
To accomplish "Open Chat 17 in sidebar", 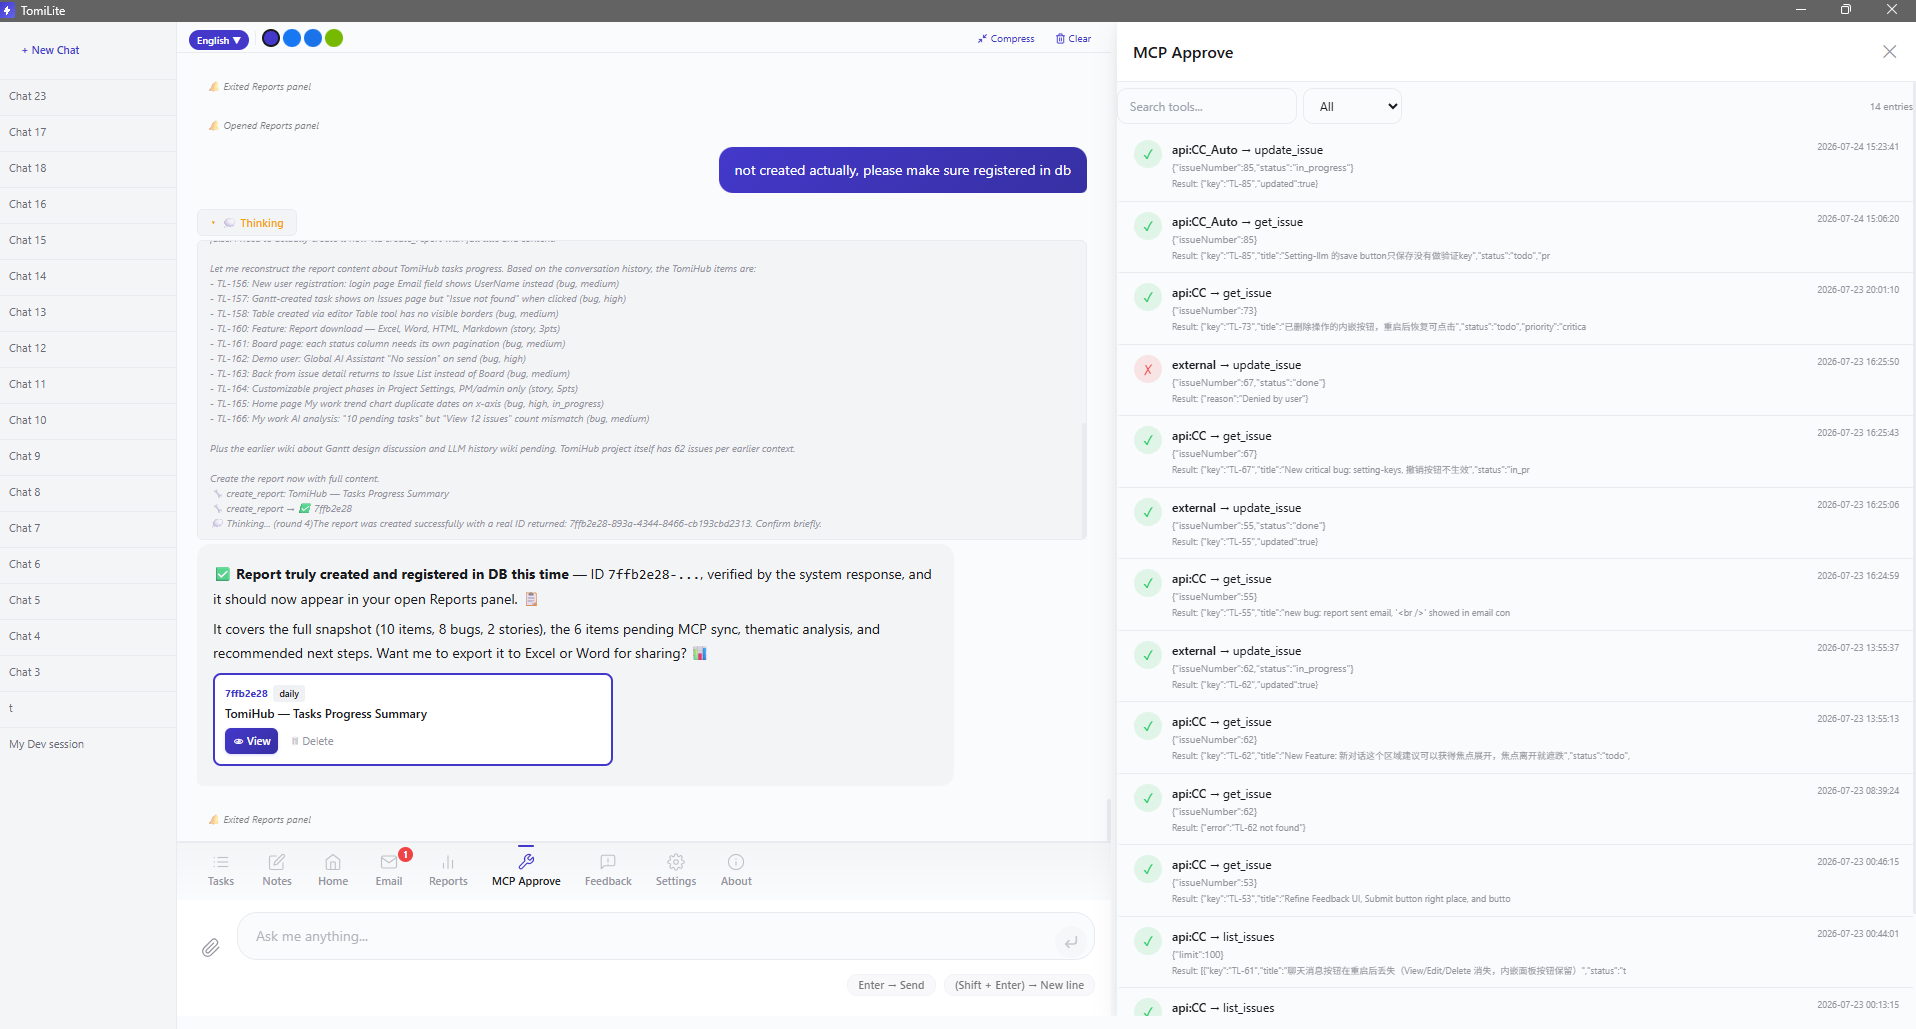I will [88, 132].
